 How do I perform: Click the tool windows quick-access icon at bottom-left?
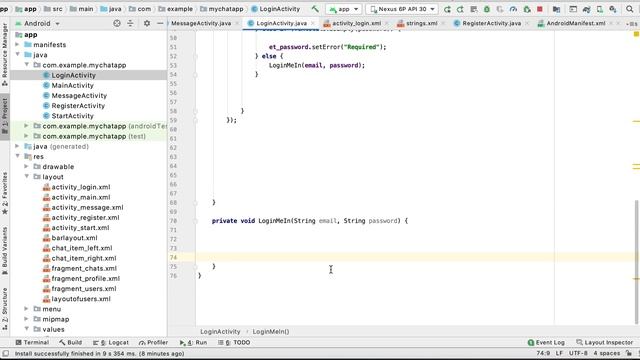pyautogui.click(x=5, y=353)
